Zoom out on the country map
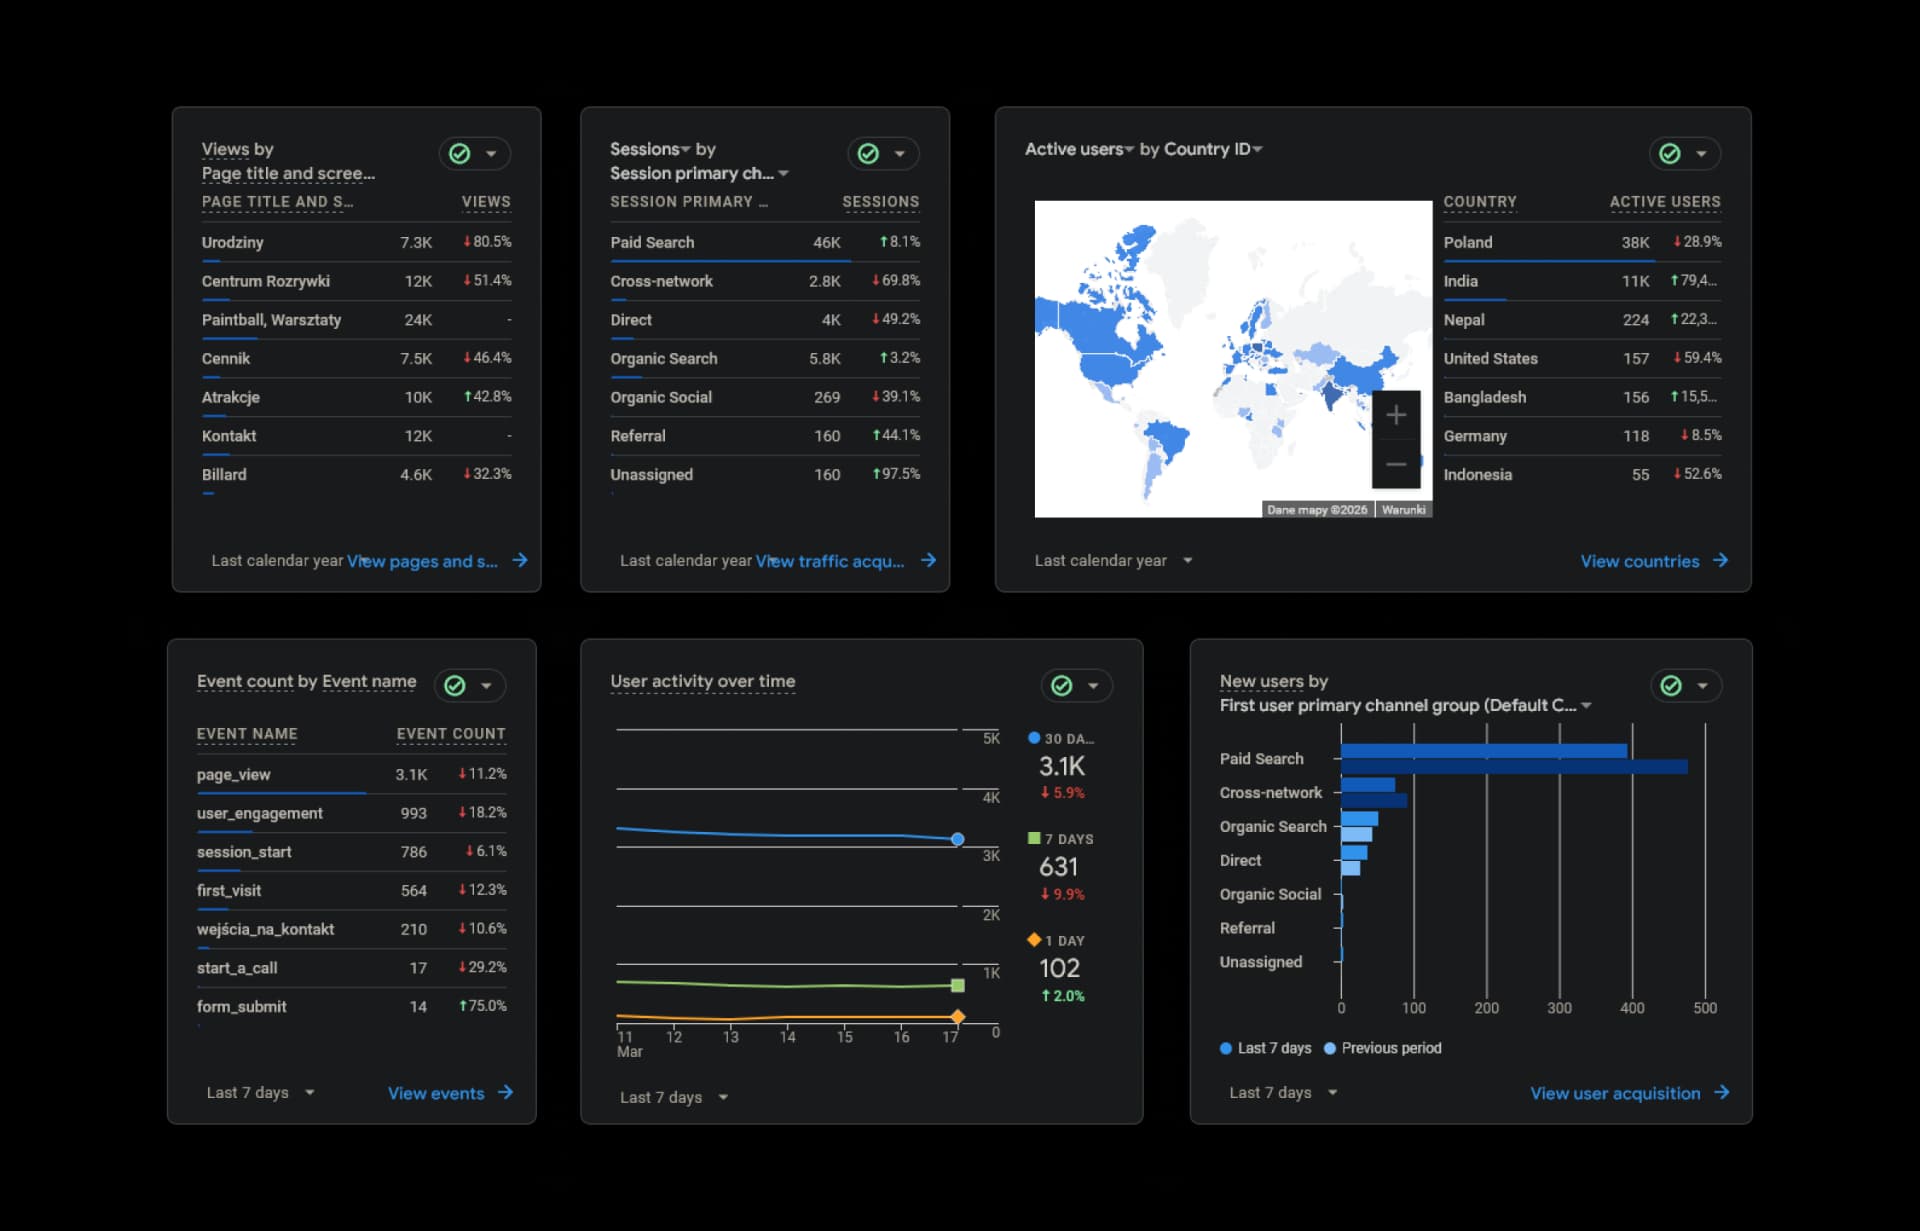 pyautogui.click(x=1396, y=464)
